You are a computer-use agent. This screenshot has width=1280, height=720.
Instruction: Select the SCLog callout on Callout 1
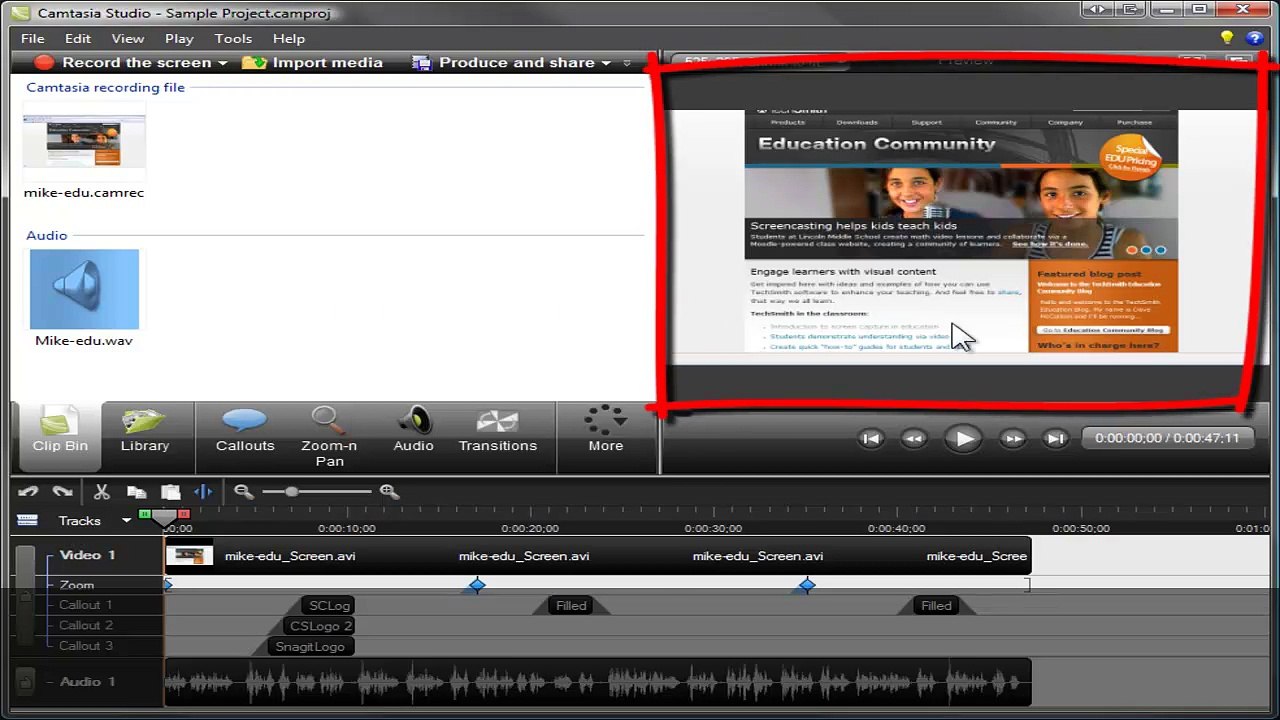tap(329, 605)
